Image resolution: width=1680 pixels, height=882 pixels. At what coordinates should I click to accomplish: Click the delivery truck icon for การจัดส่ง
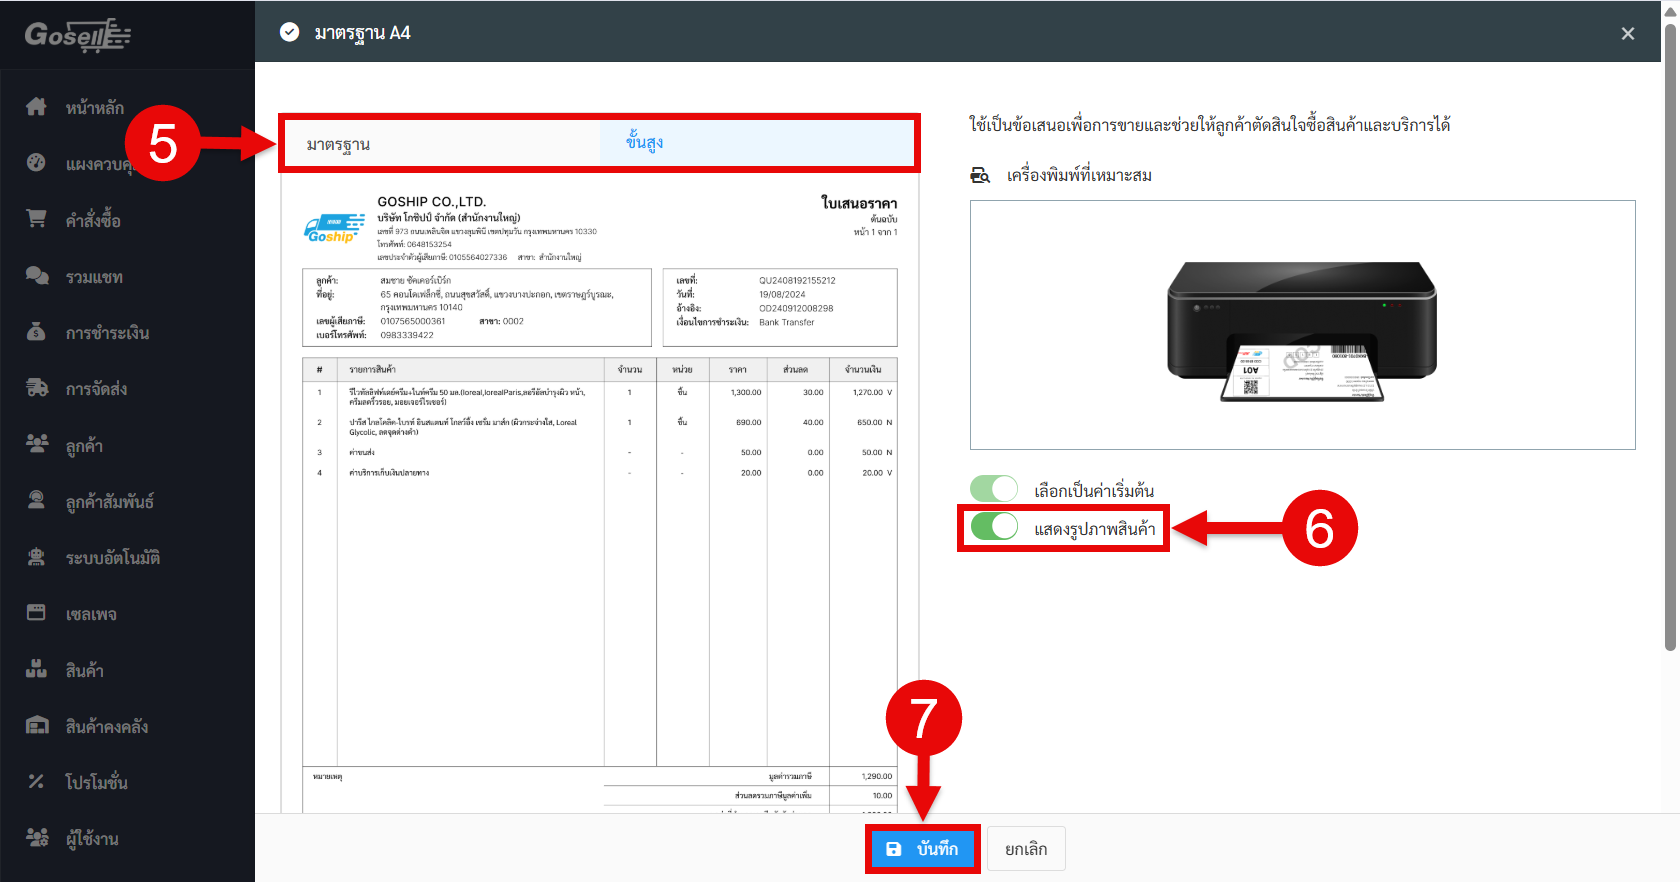pos(37,387)
